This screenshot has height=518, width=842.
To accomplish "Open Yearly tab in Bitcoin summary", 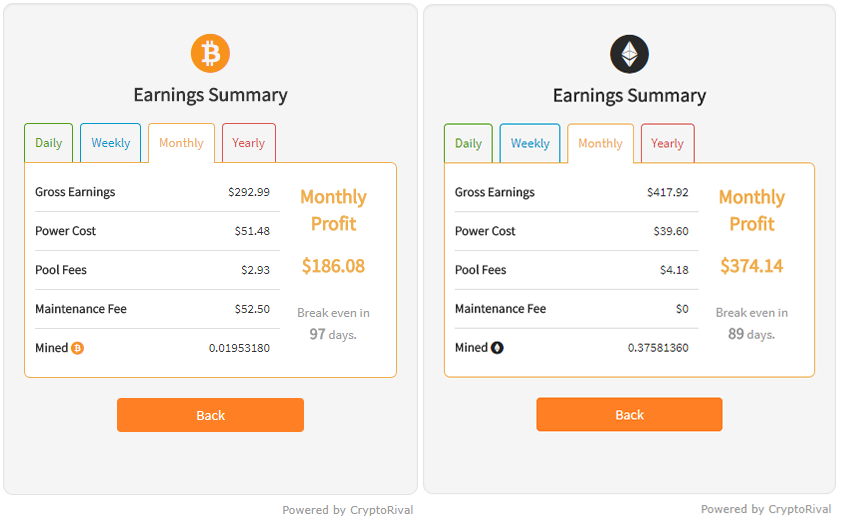I will [x=249, y=143].
